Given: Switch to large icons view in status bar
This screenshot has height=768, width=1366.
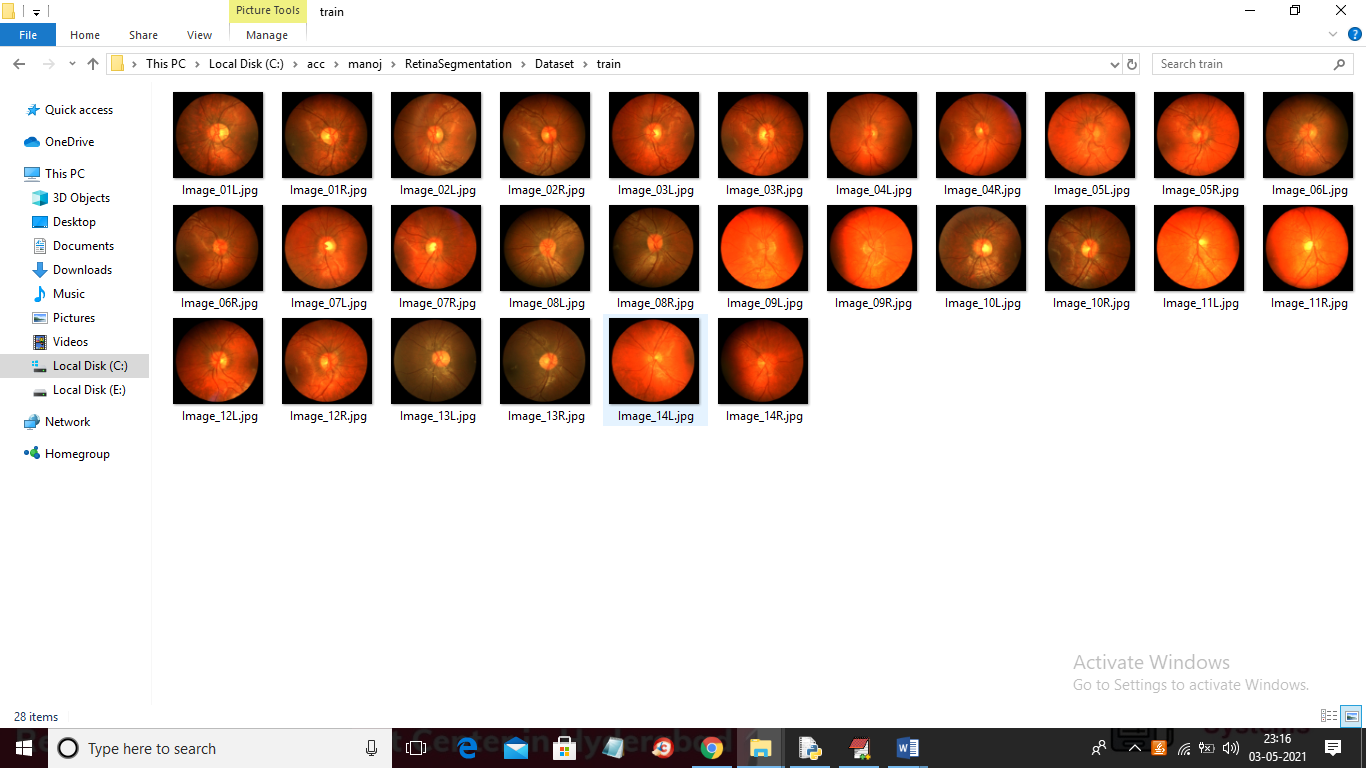Looking at the screenshot, I should [1351, 716].
